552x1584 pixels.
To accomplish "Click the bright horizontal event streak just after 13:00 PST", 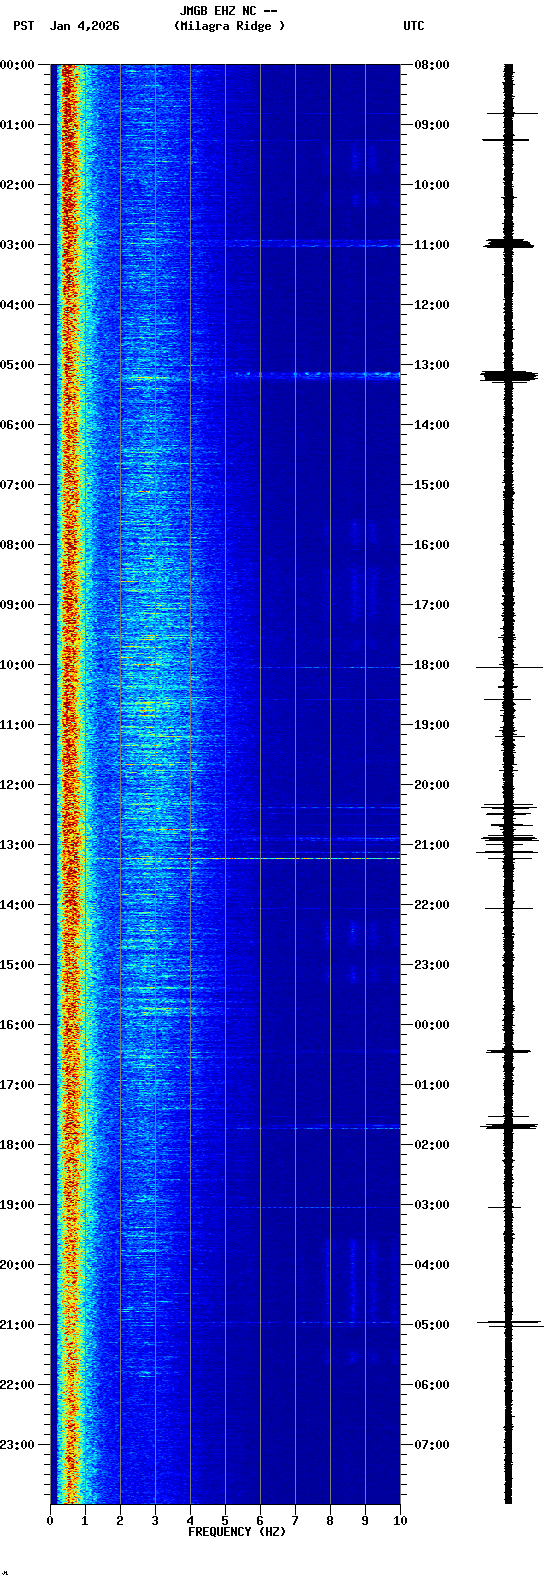I will (x=243, y=858).
